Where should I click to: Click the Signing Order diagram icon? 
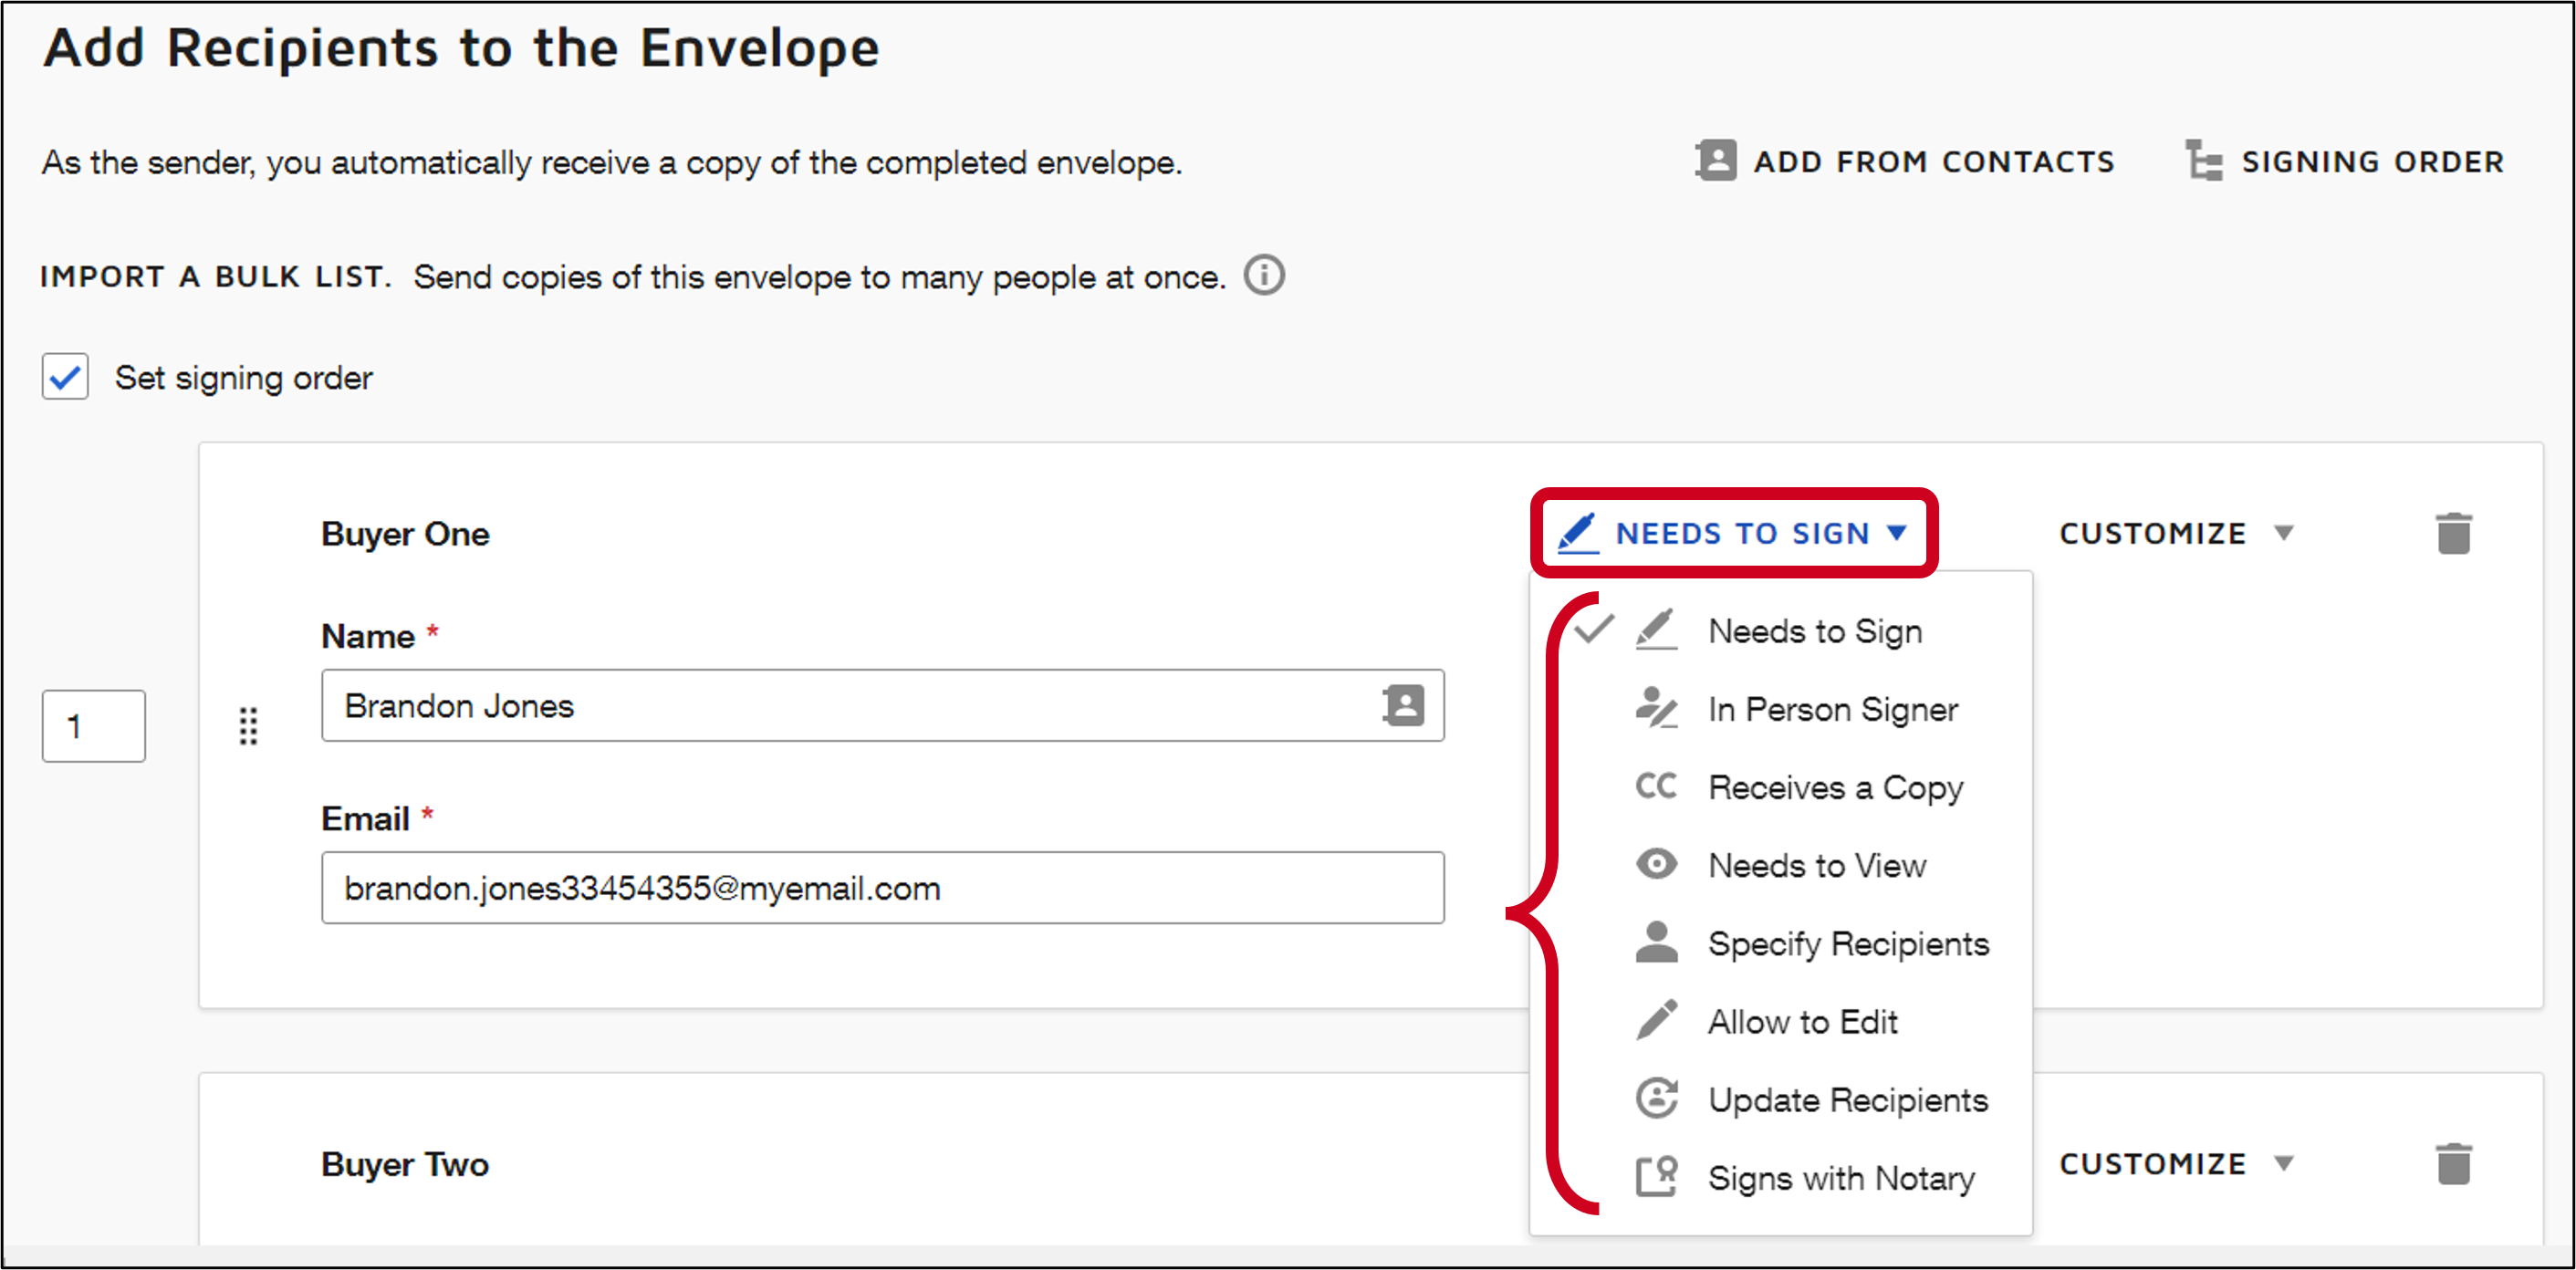tap(2203, 161)
